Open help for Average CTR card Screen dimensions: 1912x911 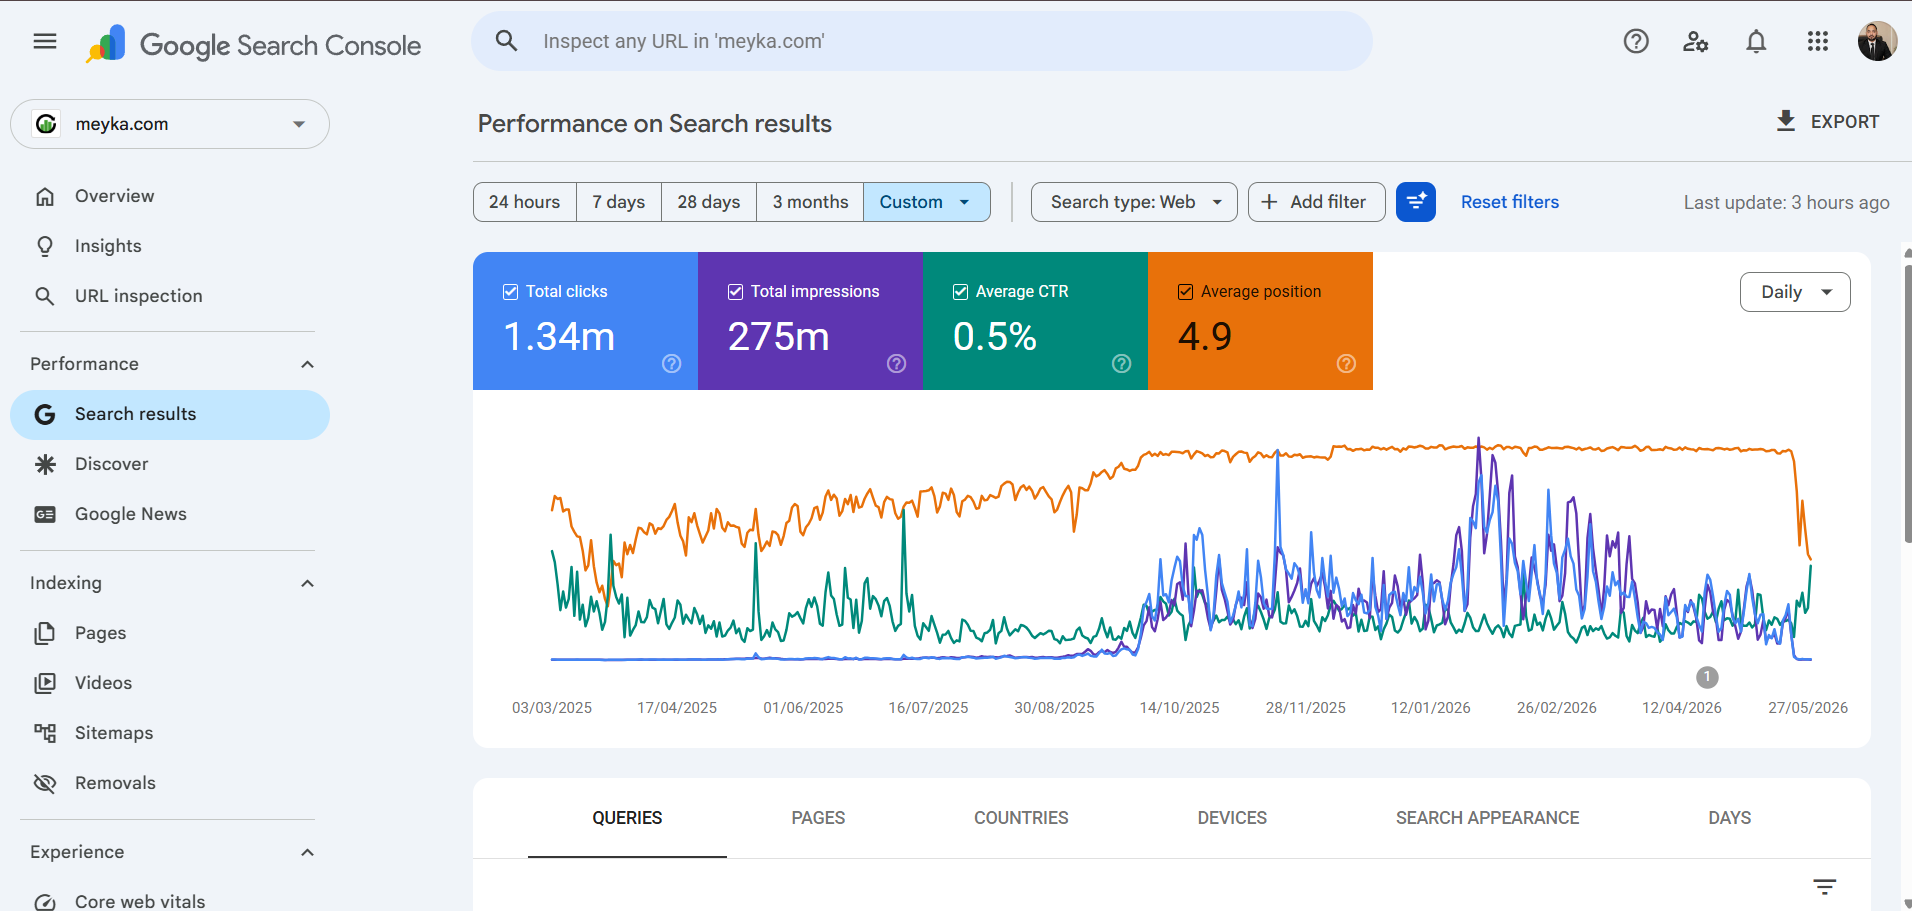point(1122,364)
